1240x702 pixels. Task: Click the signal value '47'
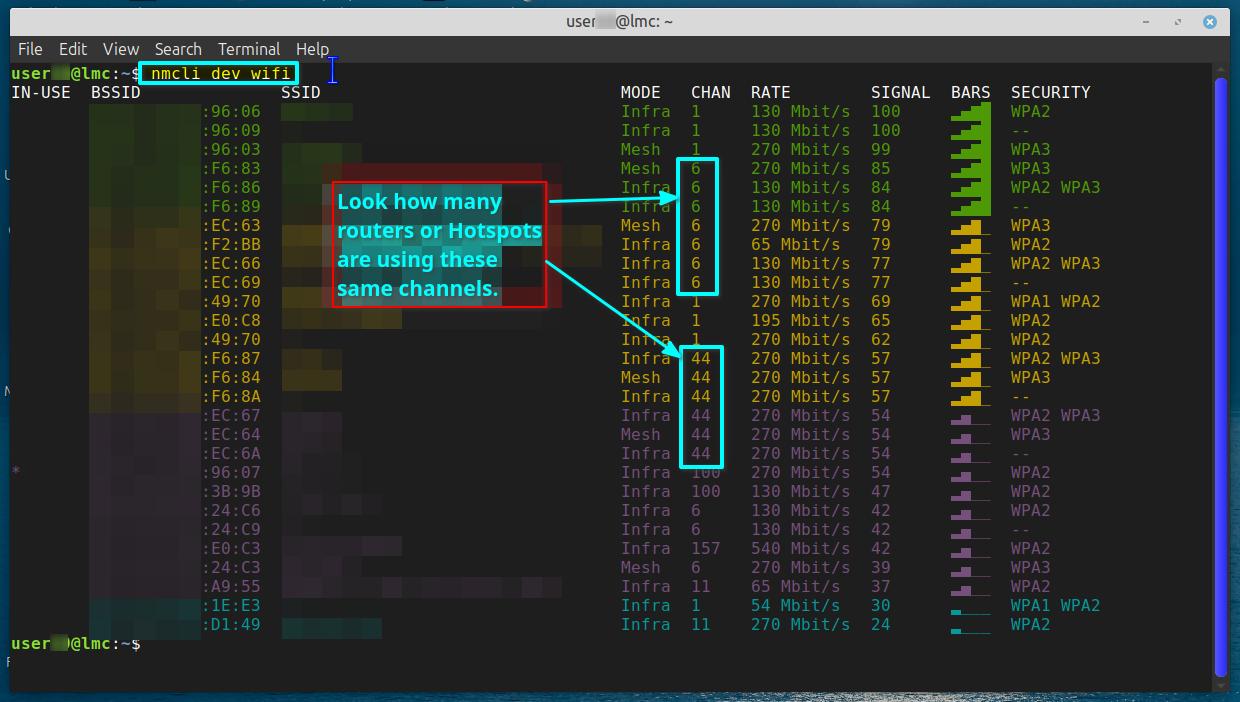coord(881,491)
